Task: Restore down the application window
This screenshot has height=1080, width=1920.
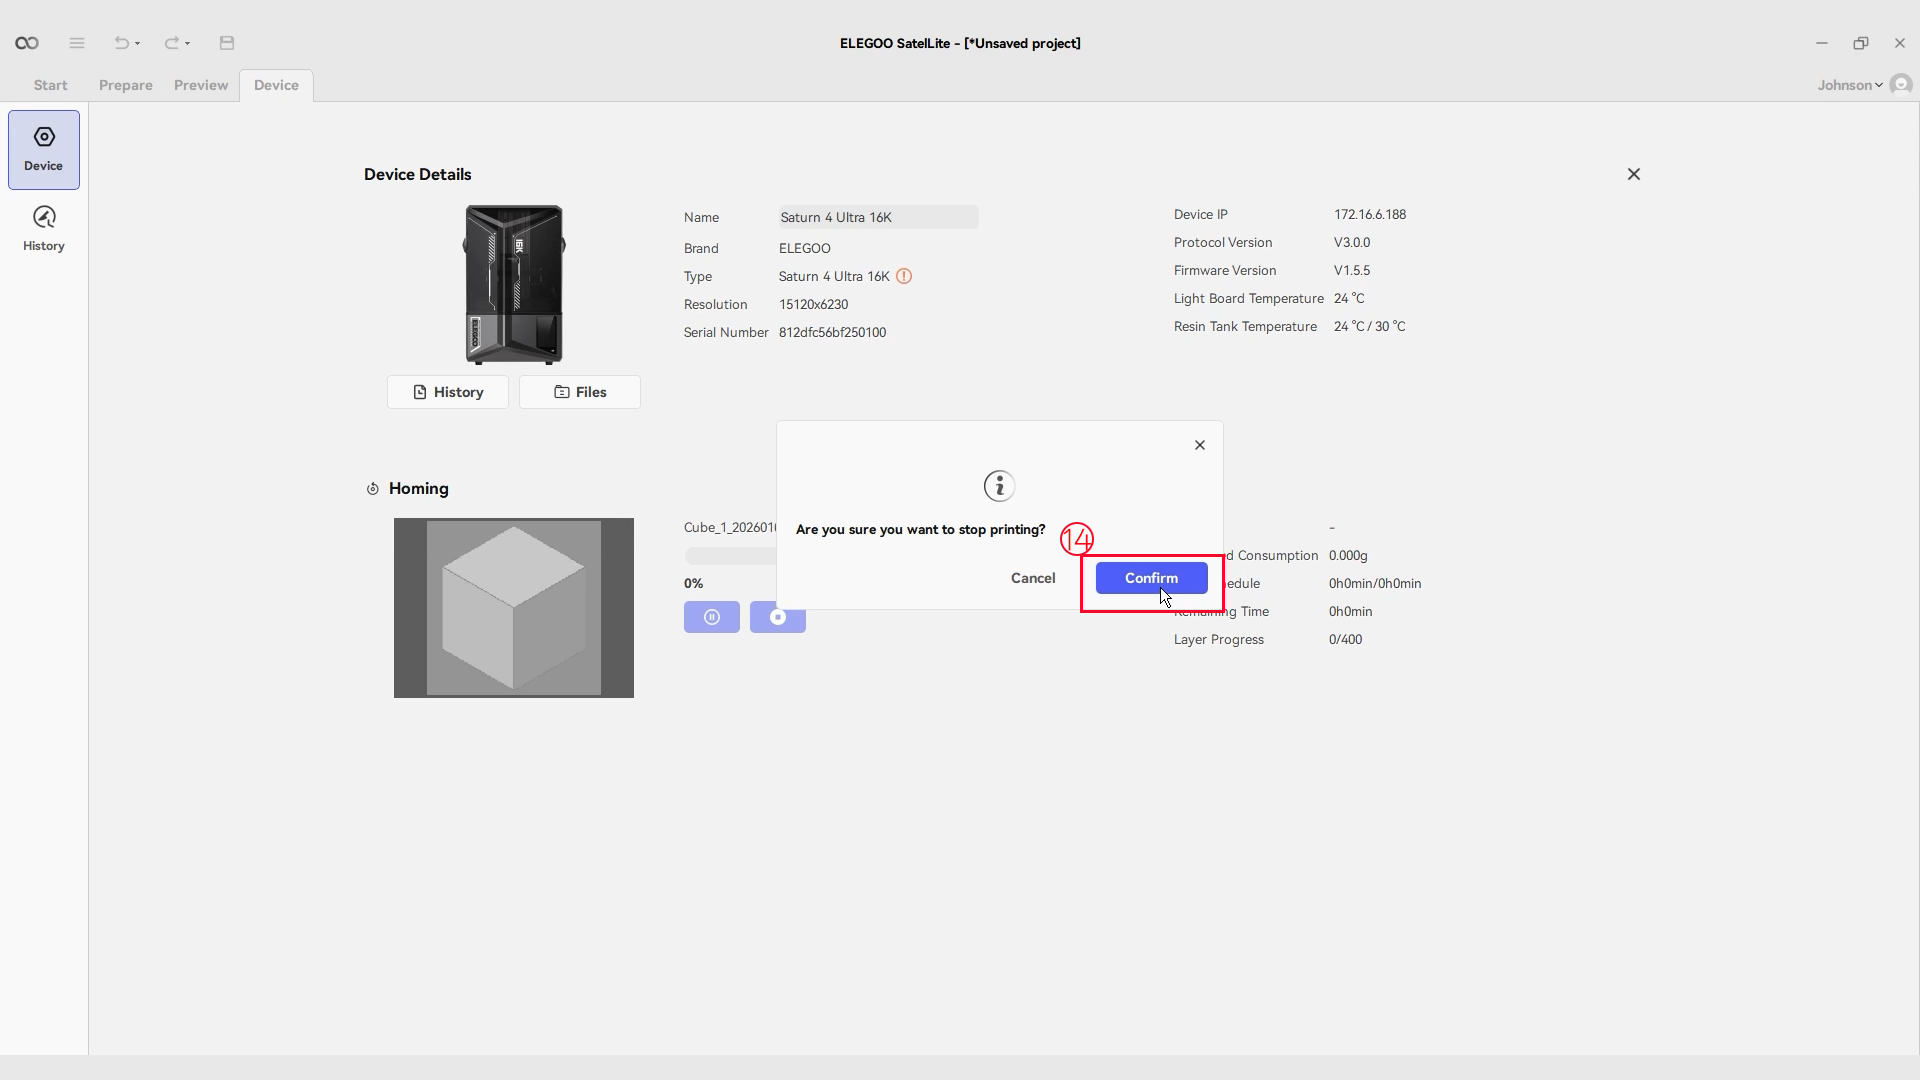Action: tap(1861, 43)
